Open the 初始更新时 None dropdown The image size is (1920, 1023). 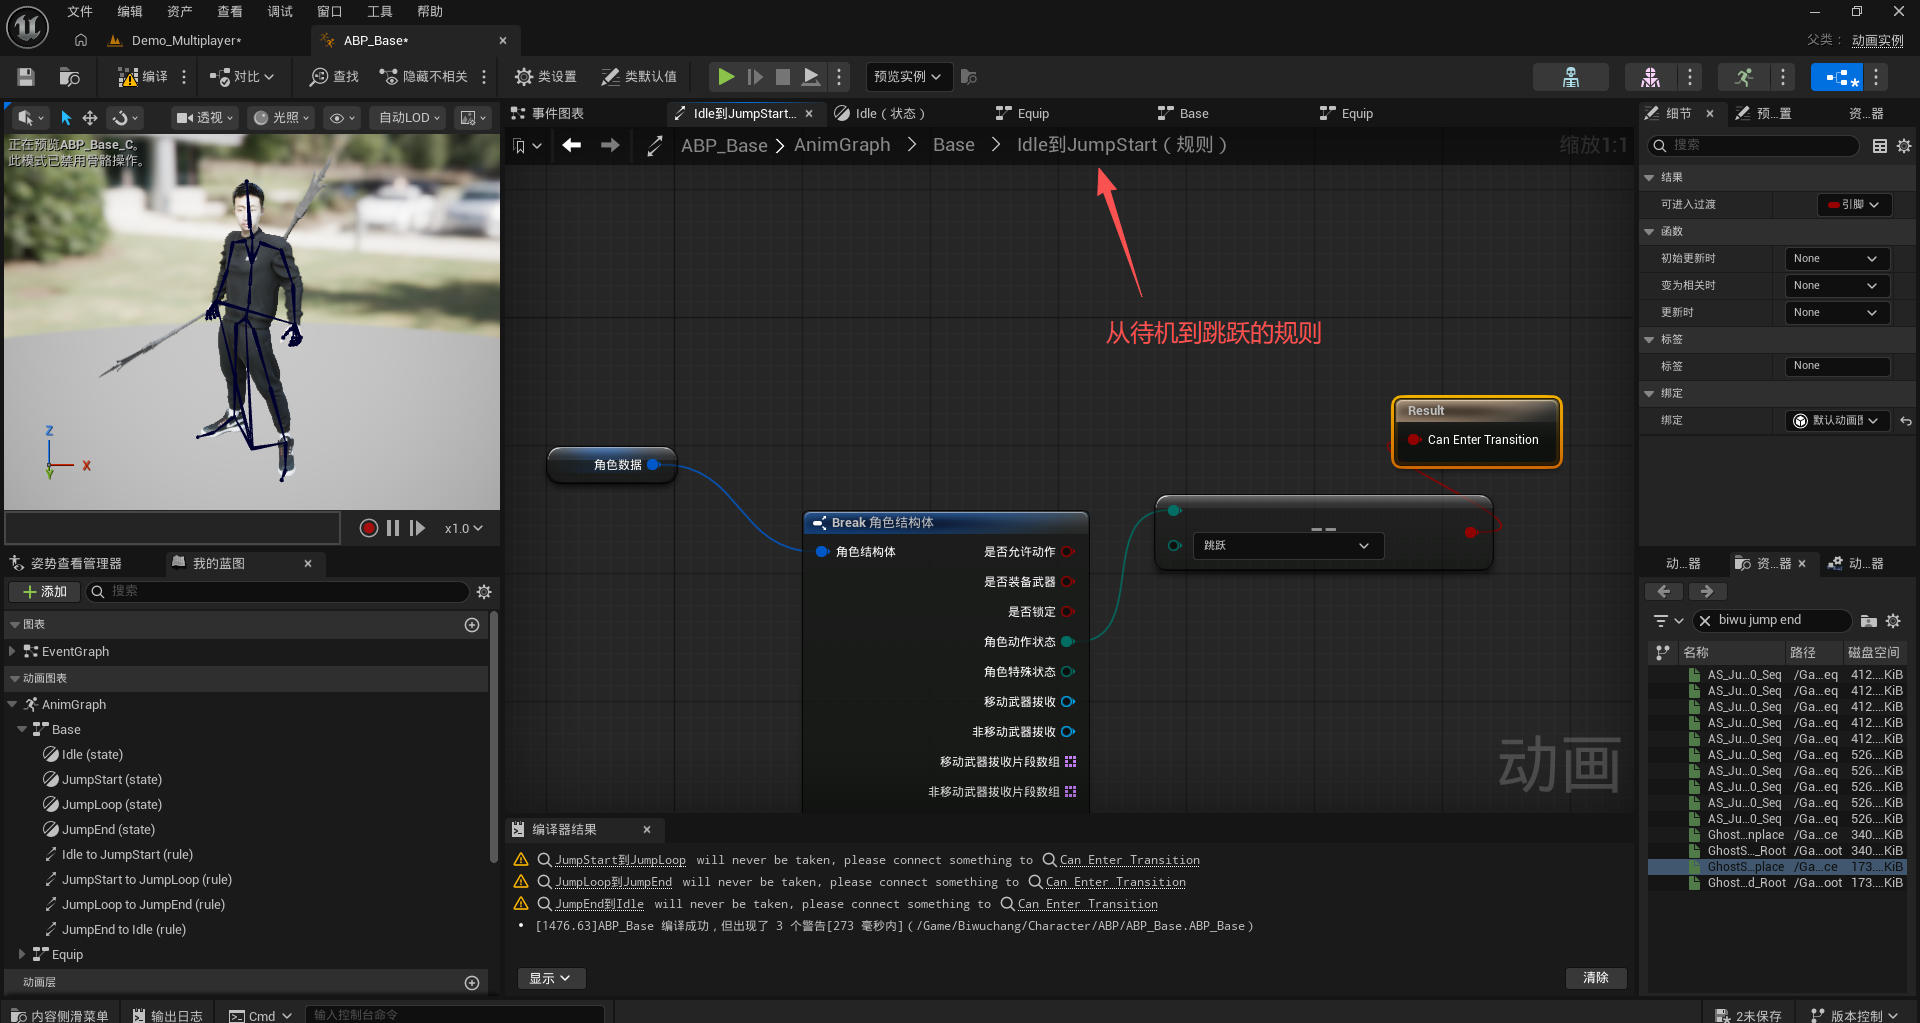1838,259
